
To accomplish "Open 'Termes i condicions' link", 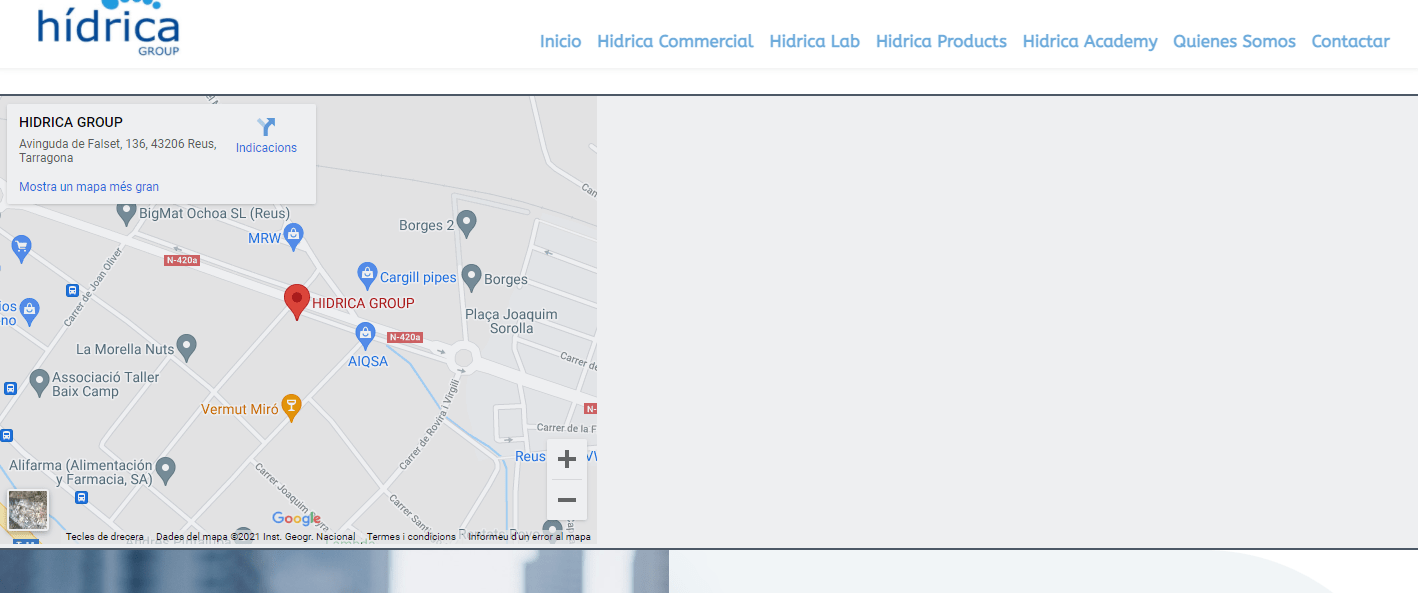I will [x=411, y=537].
